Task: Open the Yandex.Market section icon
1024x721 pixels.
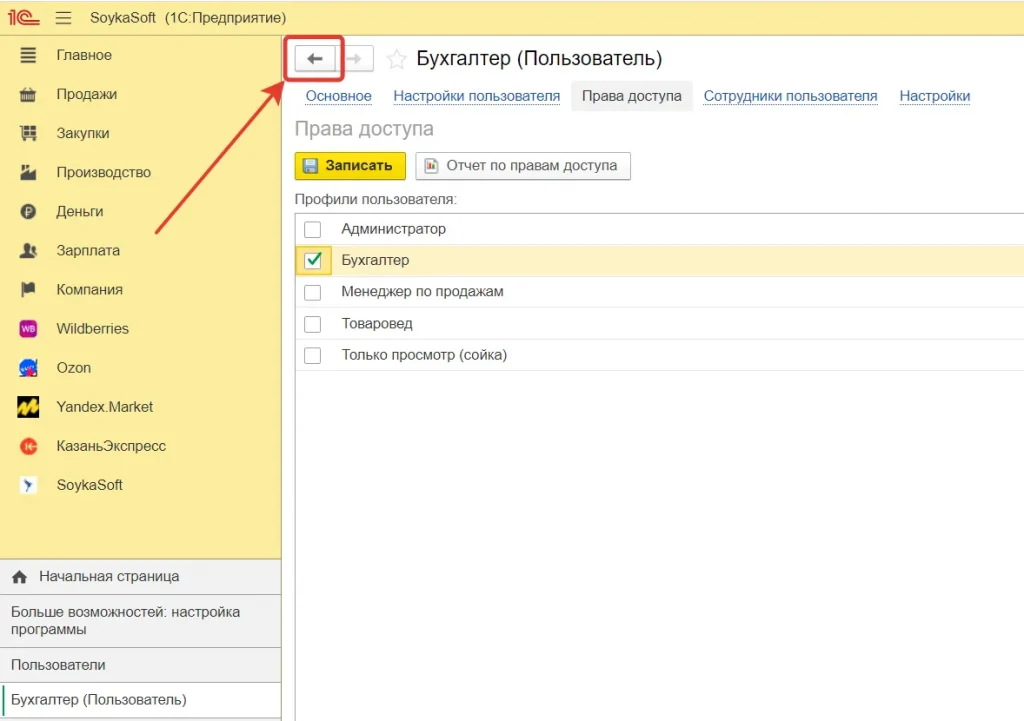Action: [28, 407]
